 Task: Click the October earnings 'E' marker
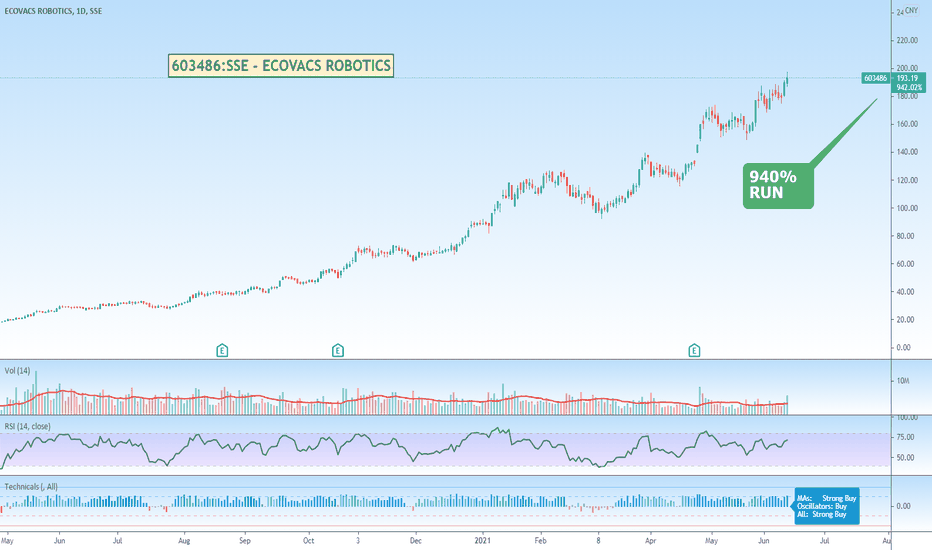(x=338, y=351)
